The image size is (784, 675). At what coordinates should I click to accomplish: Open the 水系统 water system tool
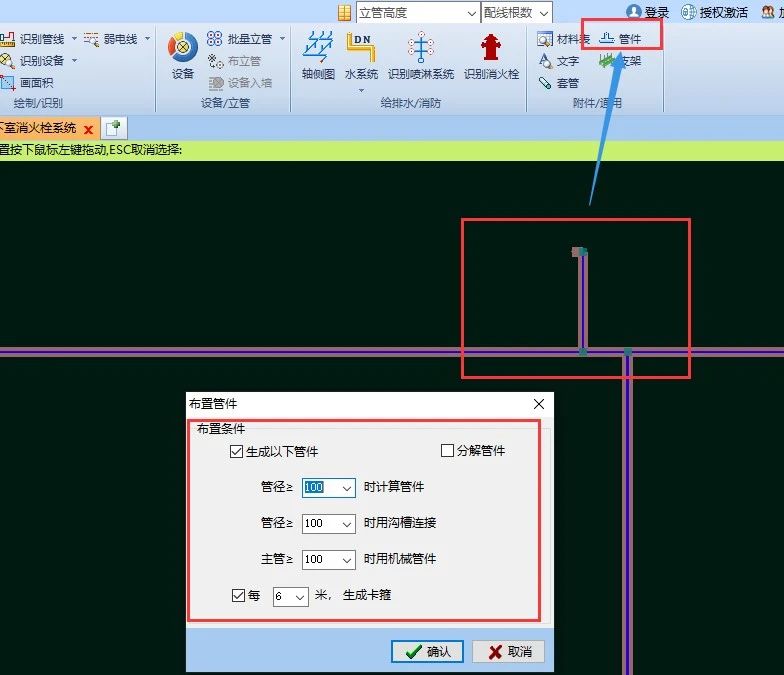(361, 54)
